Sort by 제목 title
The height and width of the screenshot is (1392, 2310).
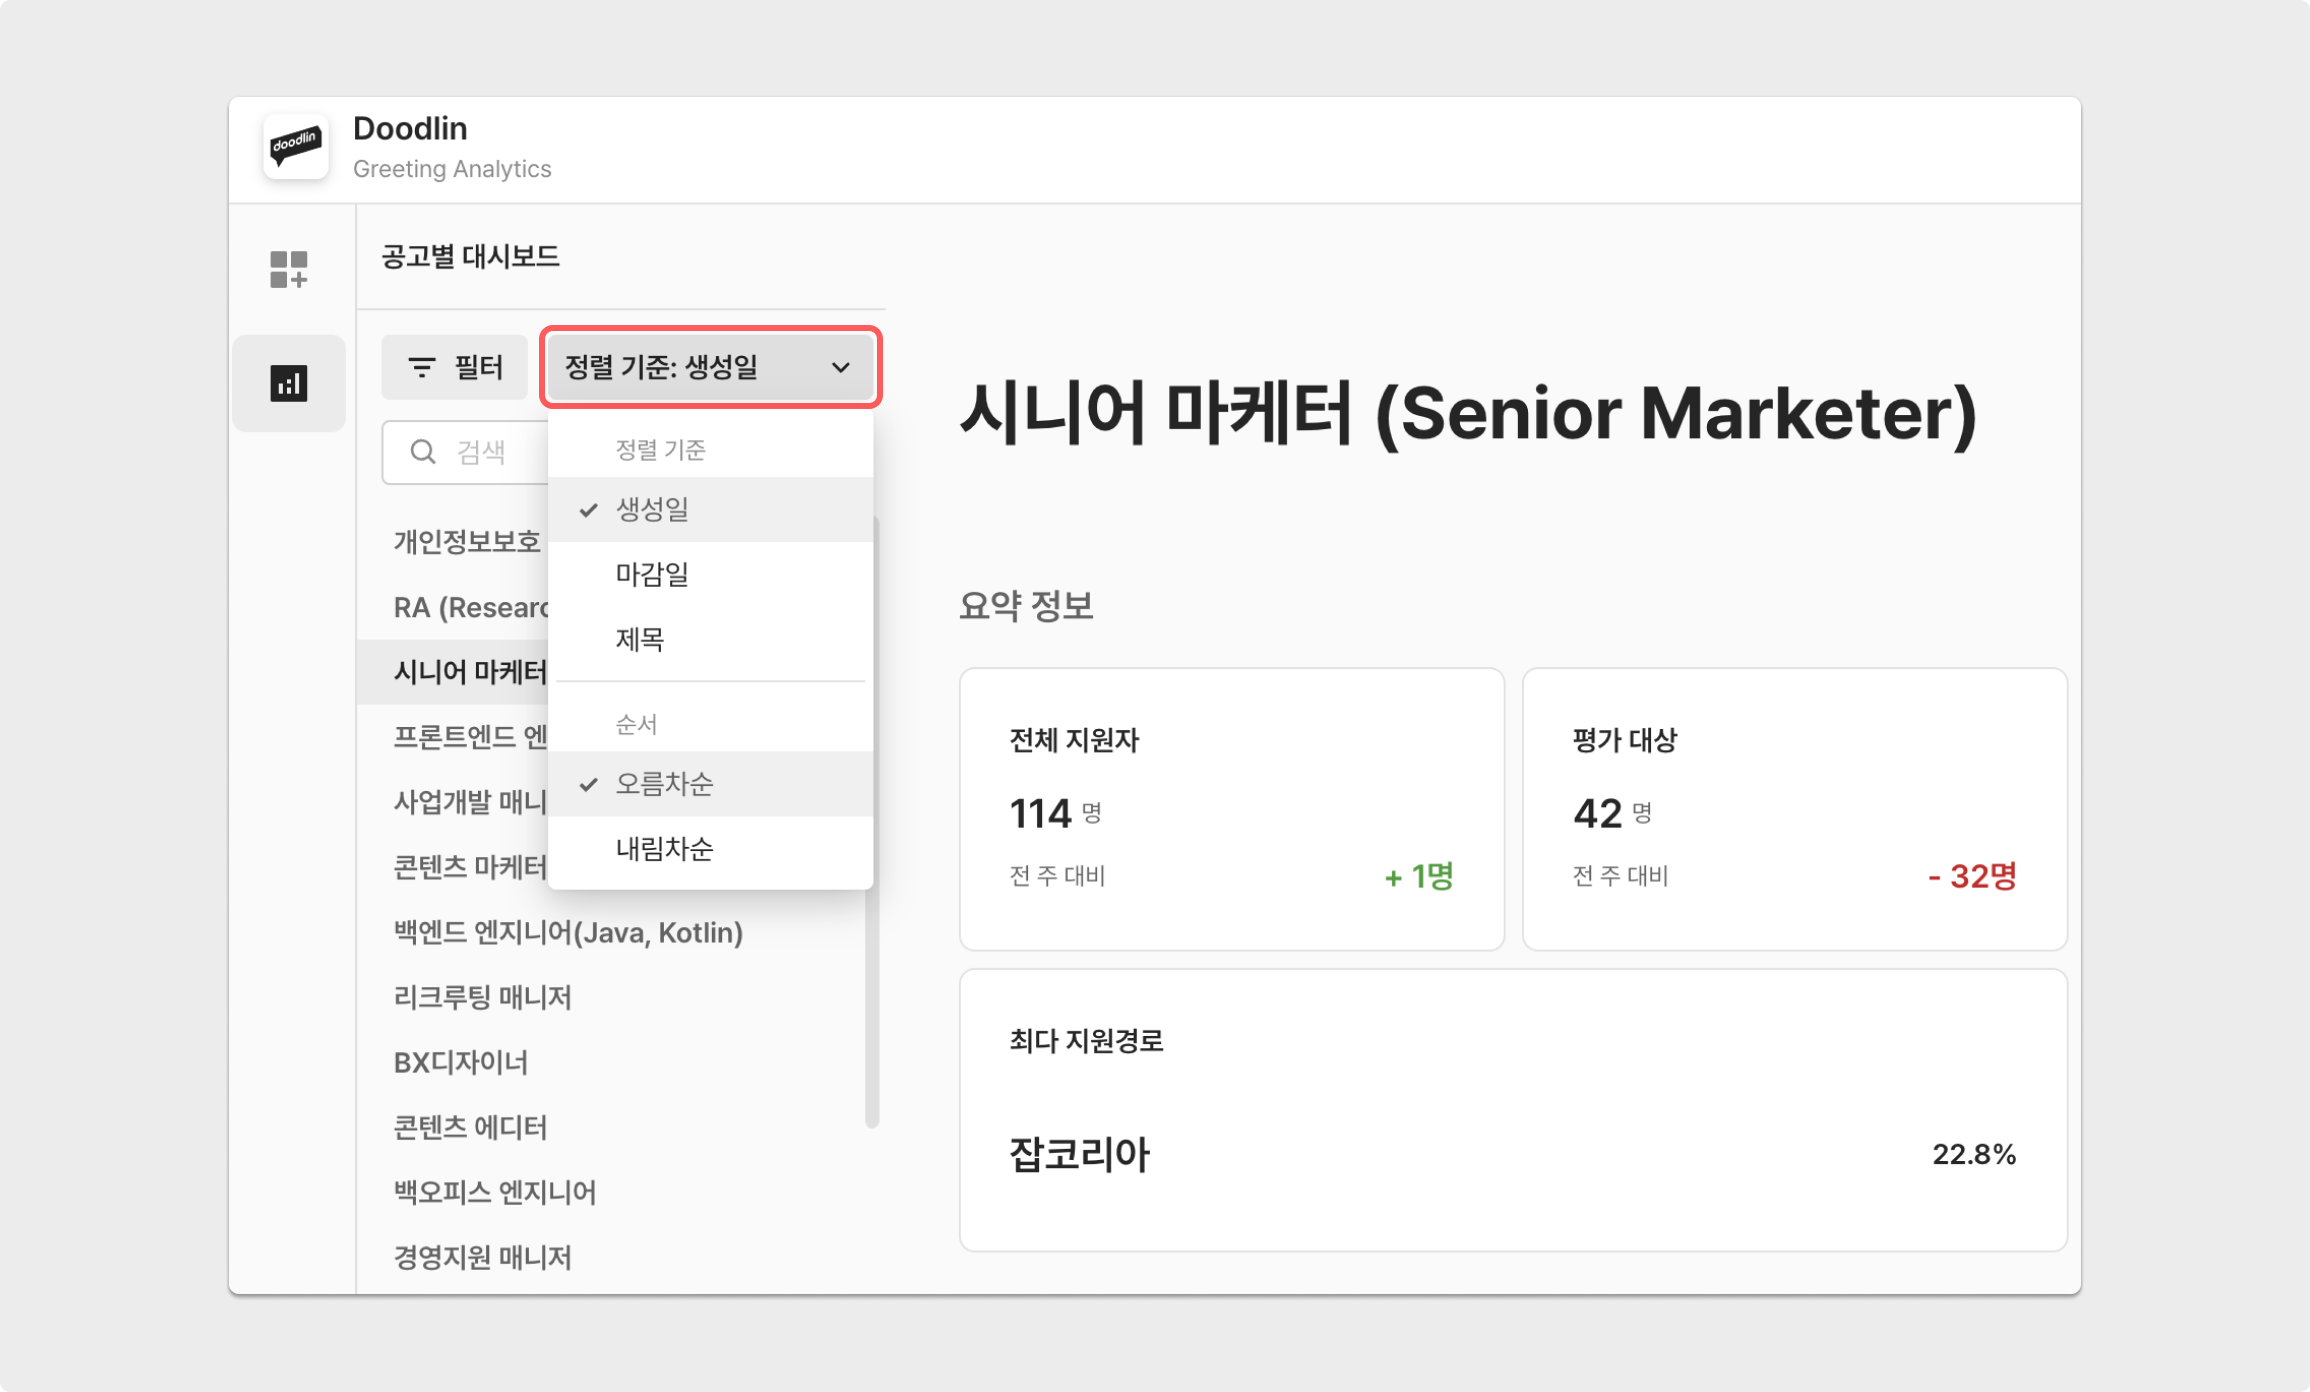(640, 640)
